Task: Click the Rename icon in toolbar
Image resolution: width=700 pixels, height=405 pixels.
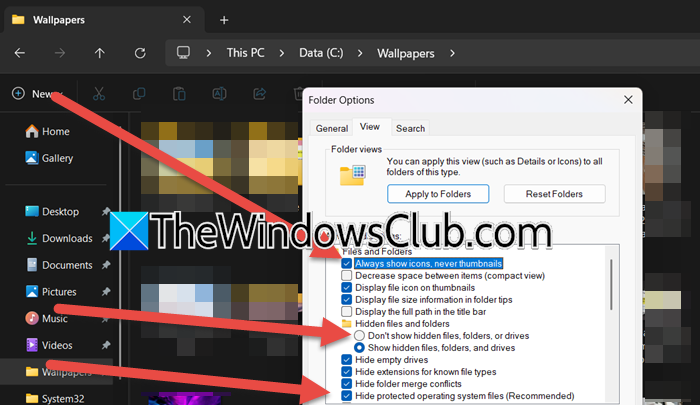Action: [x=218, y=94]
